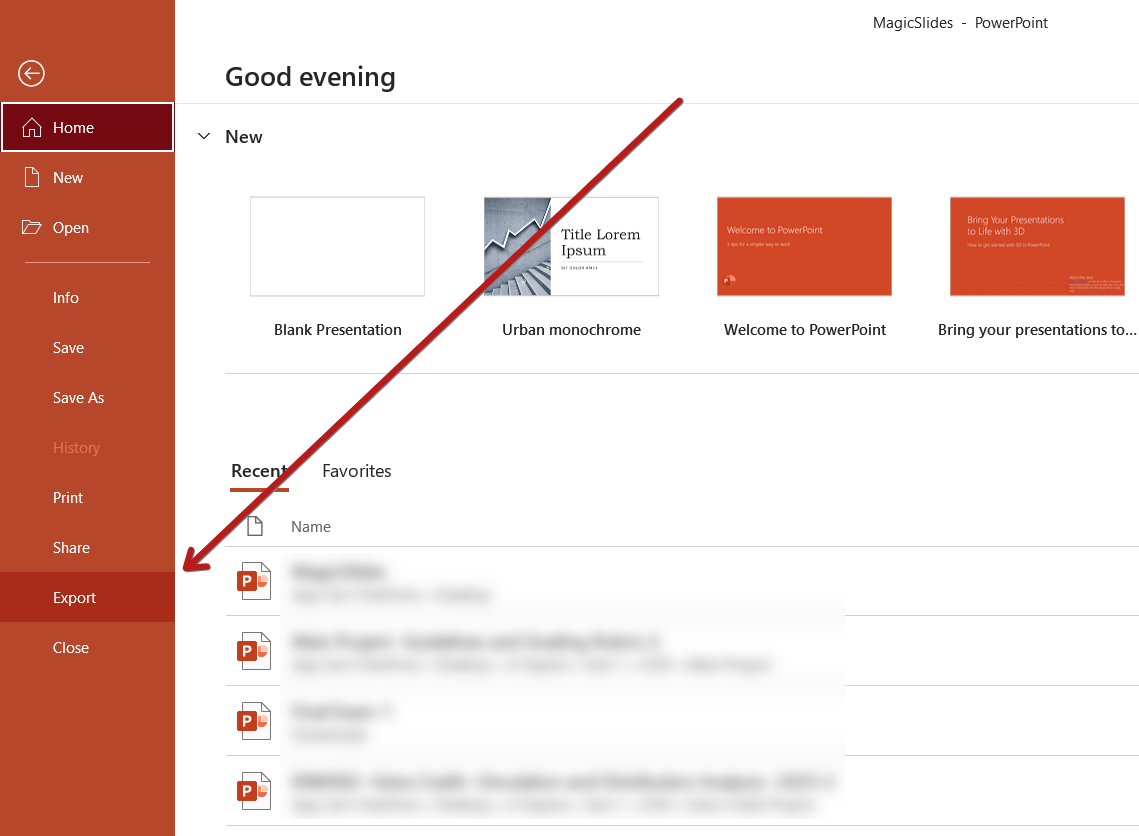The width and height of the screenshot is (1139, 836).
Task: Open the Share option
Action: [87, 548]
